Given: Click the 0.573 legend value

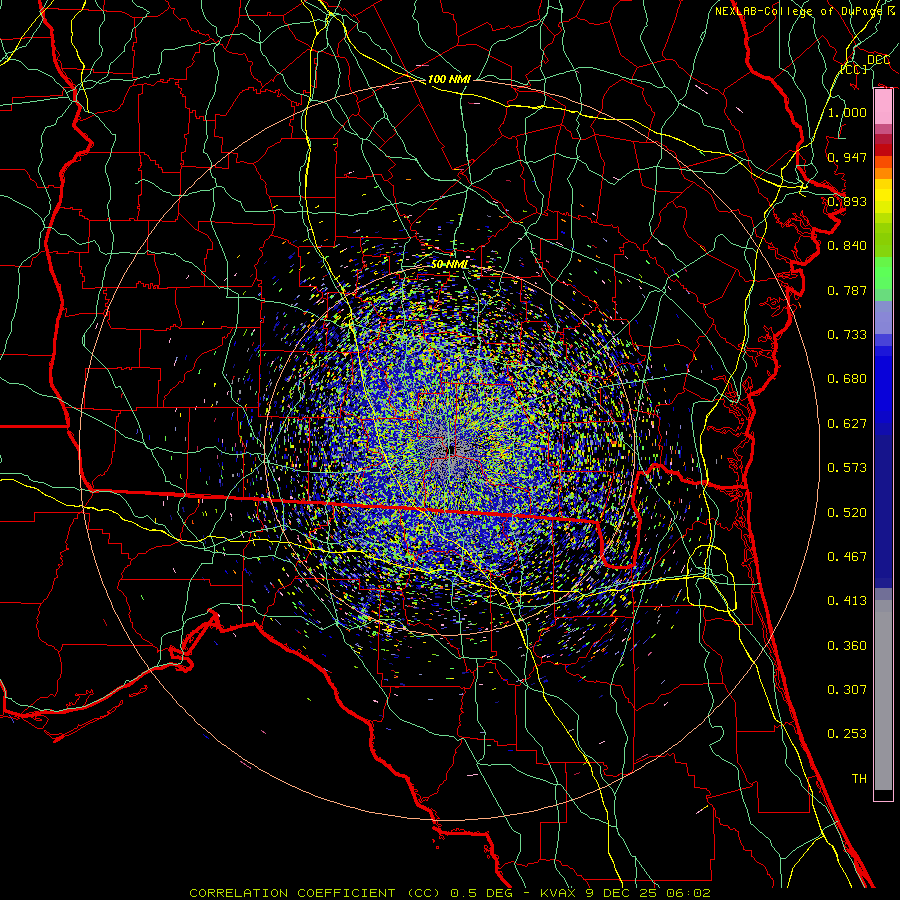Looking at the screenshot, I should click(x=847, y=468).
